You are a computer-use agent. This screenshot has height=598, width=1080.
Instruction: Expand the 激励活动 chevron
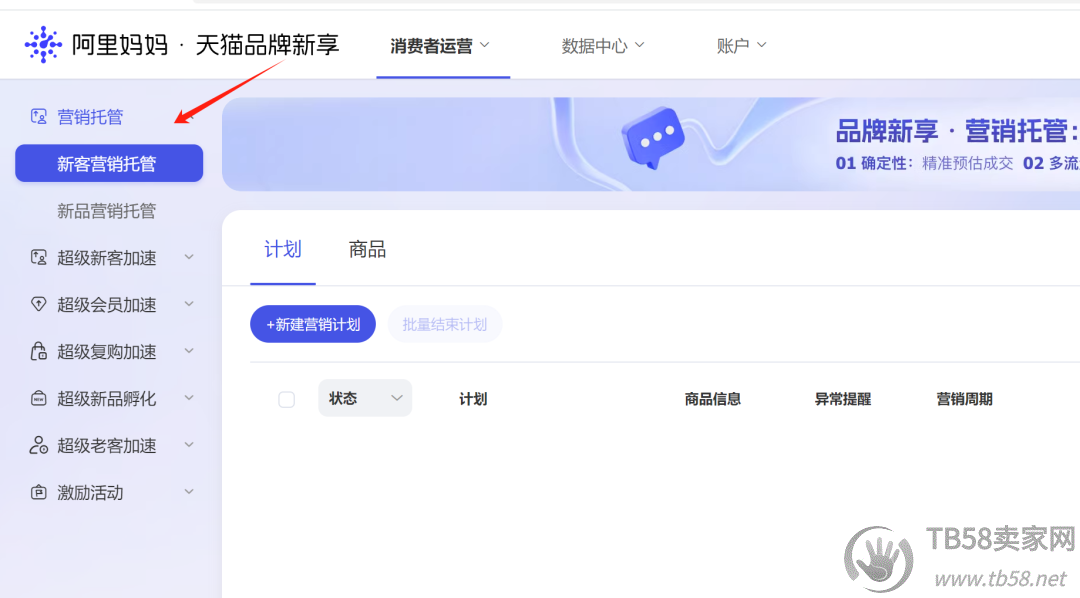tap(189, 491)
